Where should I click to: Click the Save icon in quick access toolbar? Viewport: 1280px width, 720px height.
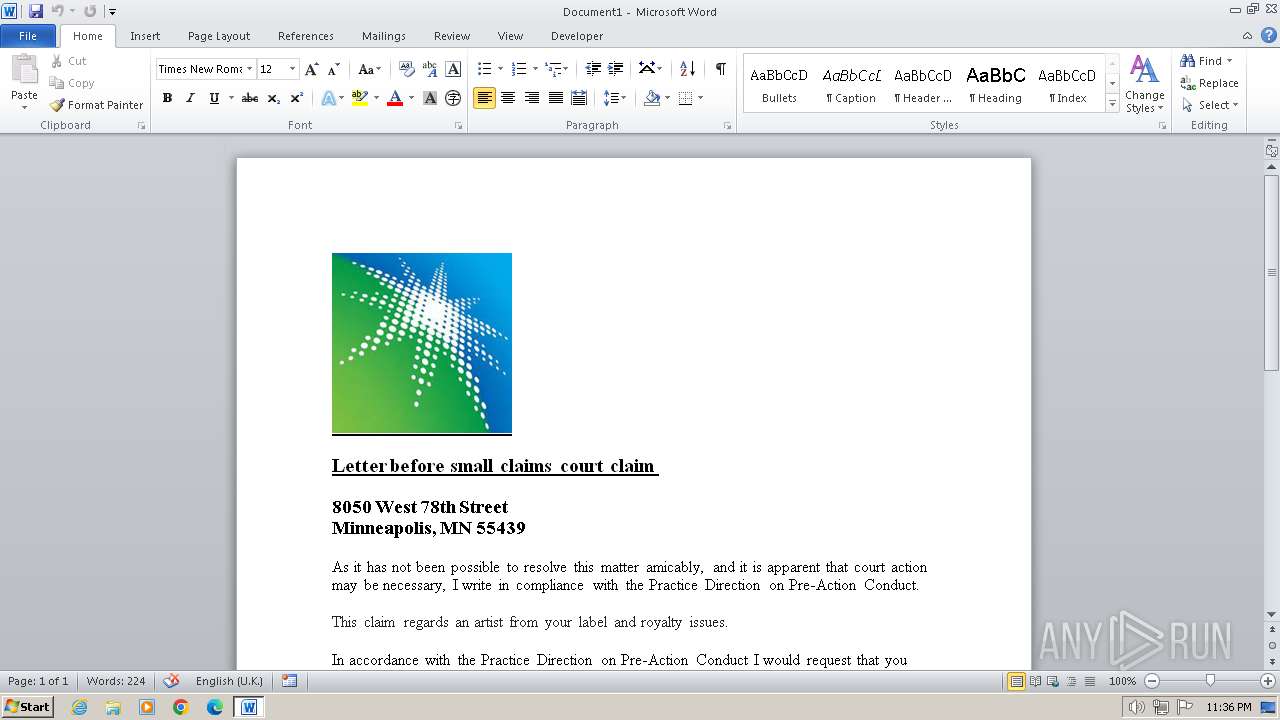pos(36,11)
